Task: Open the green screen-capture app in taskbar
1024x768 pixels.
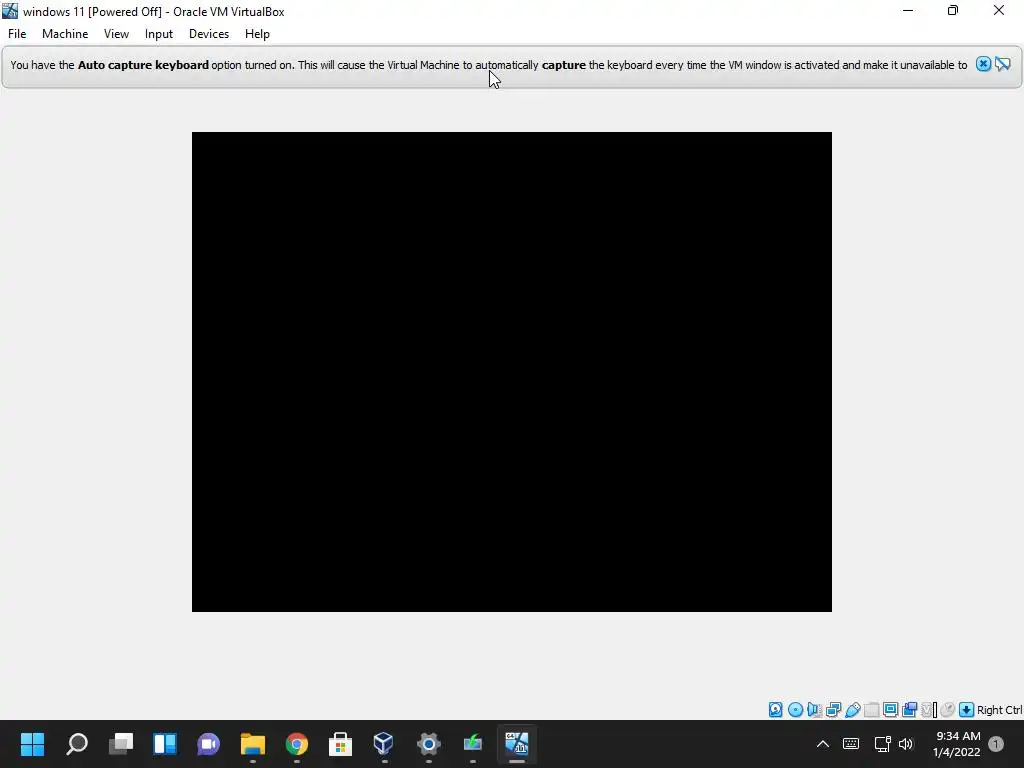Action: 472,744
